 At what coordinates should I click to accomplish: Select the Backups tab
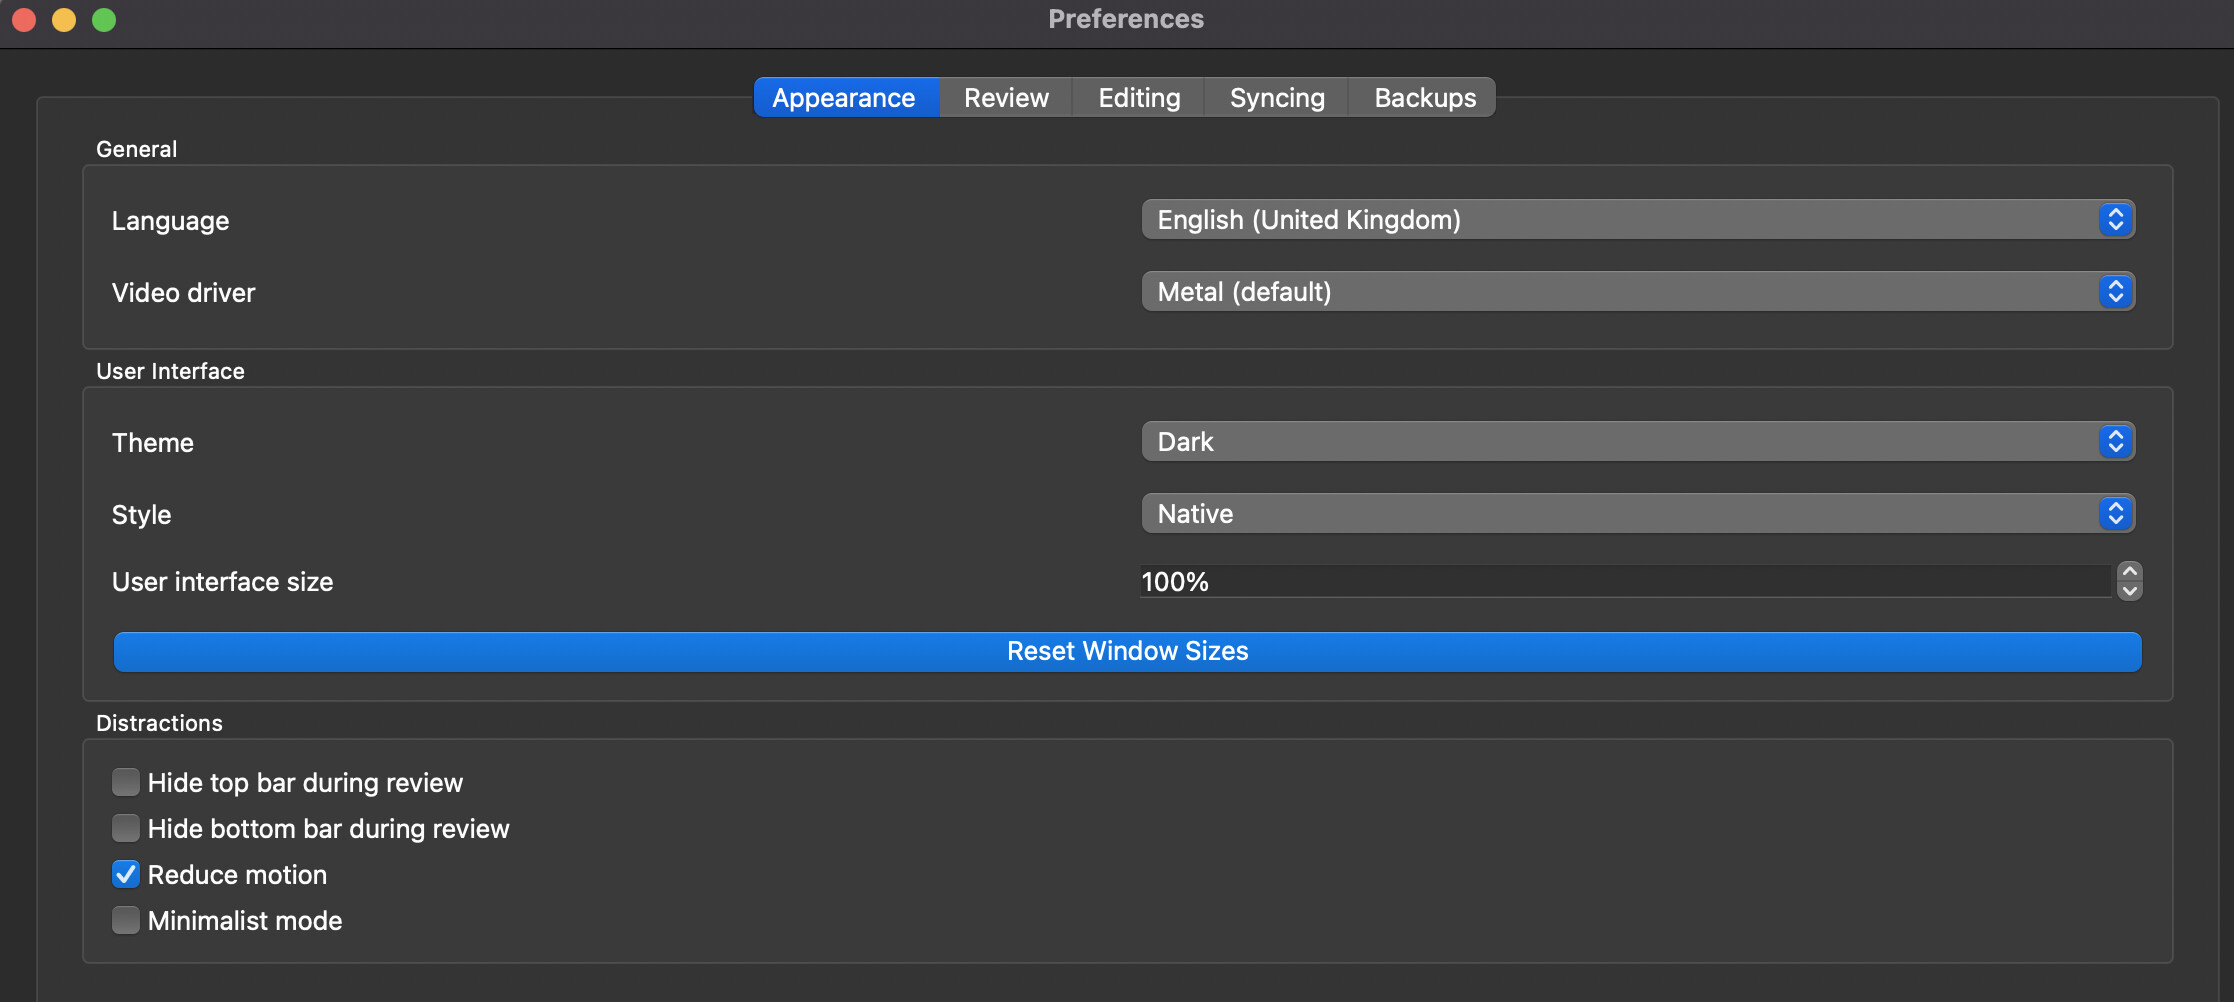1424,98
